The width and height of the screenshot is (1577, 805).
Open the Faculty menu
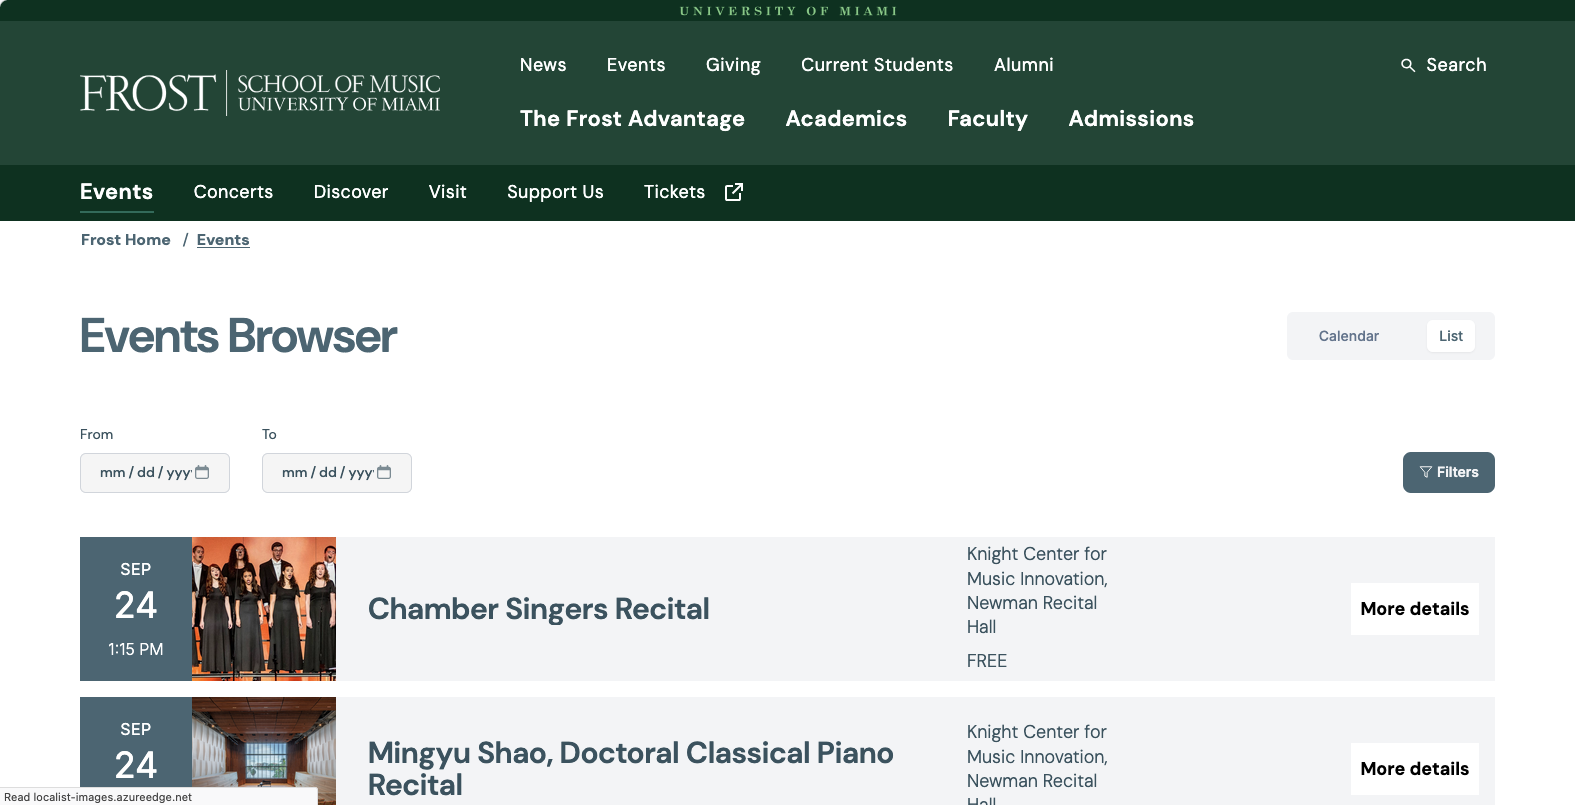[988, 118]
